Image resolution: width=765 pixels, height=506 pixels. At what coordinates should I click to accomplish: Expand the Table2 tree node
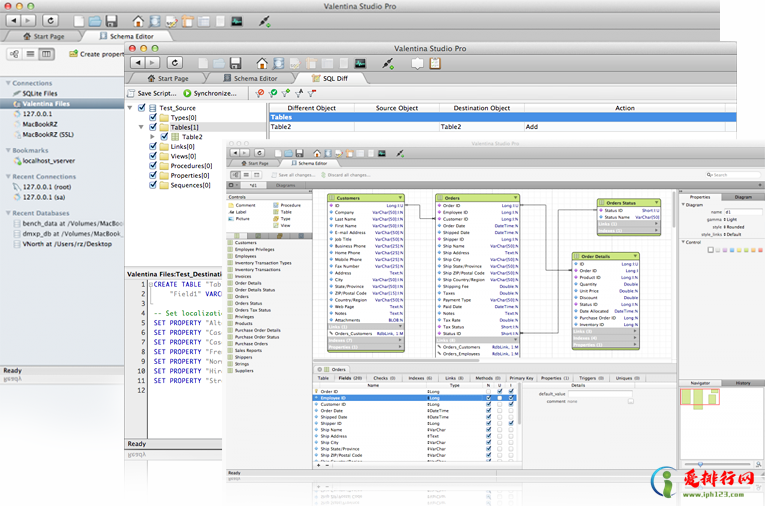[x=153, y=137]
